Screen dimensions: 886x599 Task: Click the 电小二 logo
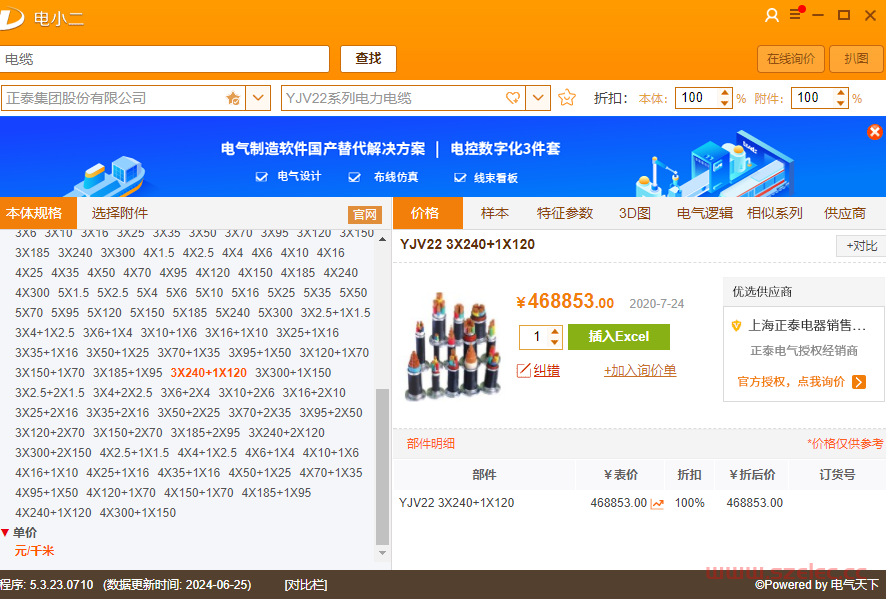tap(11, 18)
